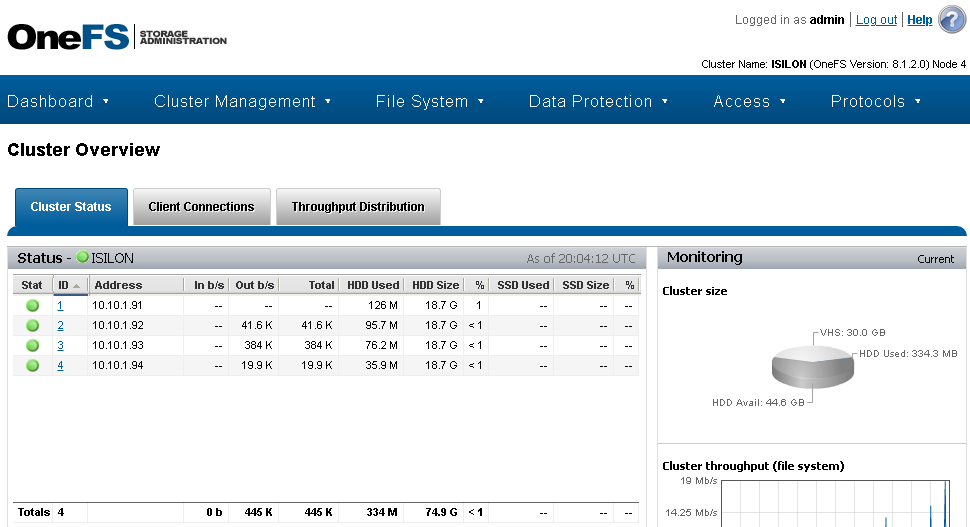Expand the Access dropdown arrow
The image size is (970, 527).
point(783,101)
